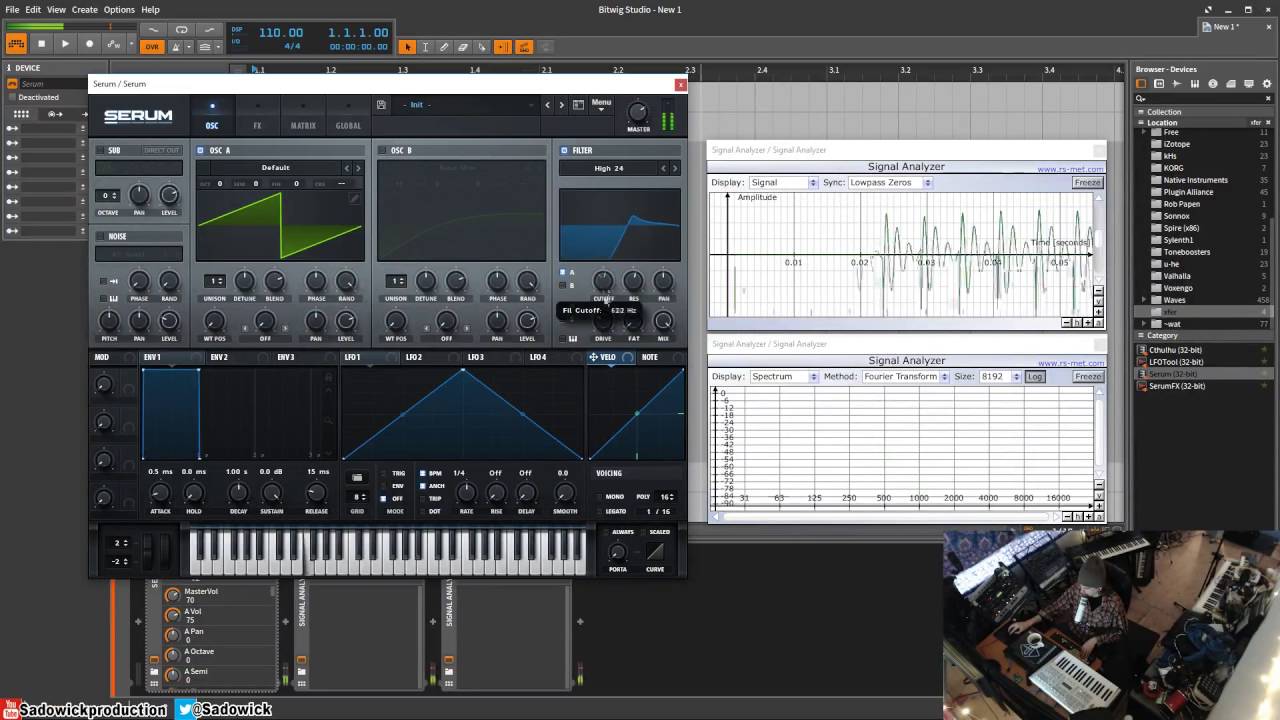Screen dimensions: 1280x720
Task: Enable the SUB oscillator
Action: [x=100, y=150]
